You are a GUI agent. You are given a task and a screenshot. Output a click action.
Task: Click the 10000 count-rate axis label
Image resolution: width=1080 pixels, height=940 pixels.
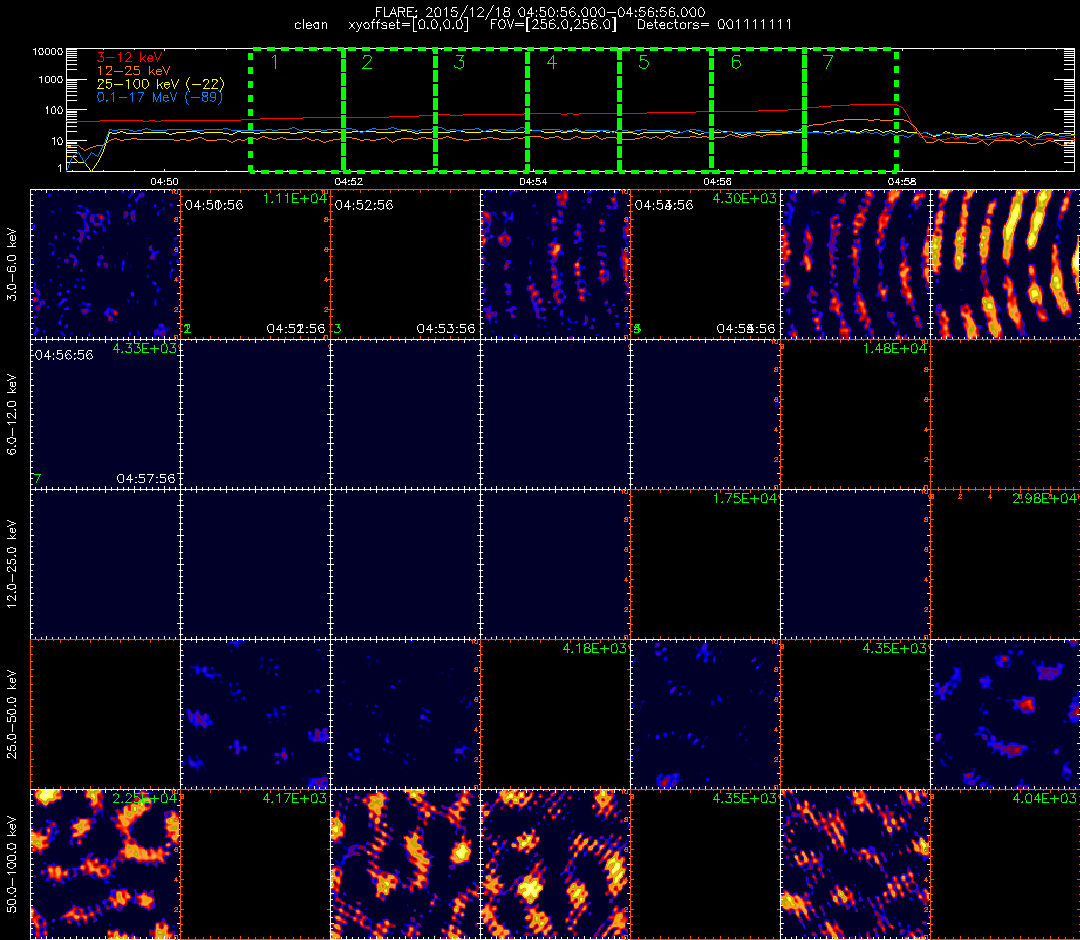click(x=49, y=52)
